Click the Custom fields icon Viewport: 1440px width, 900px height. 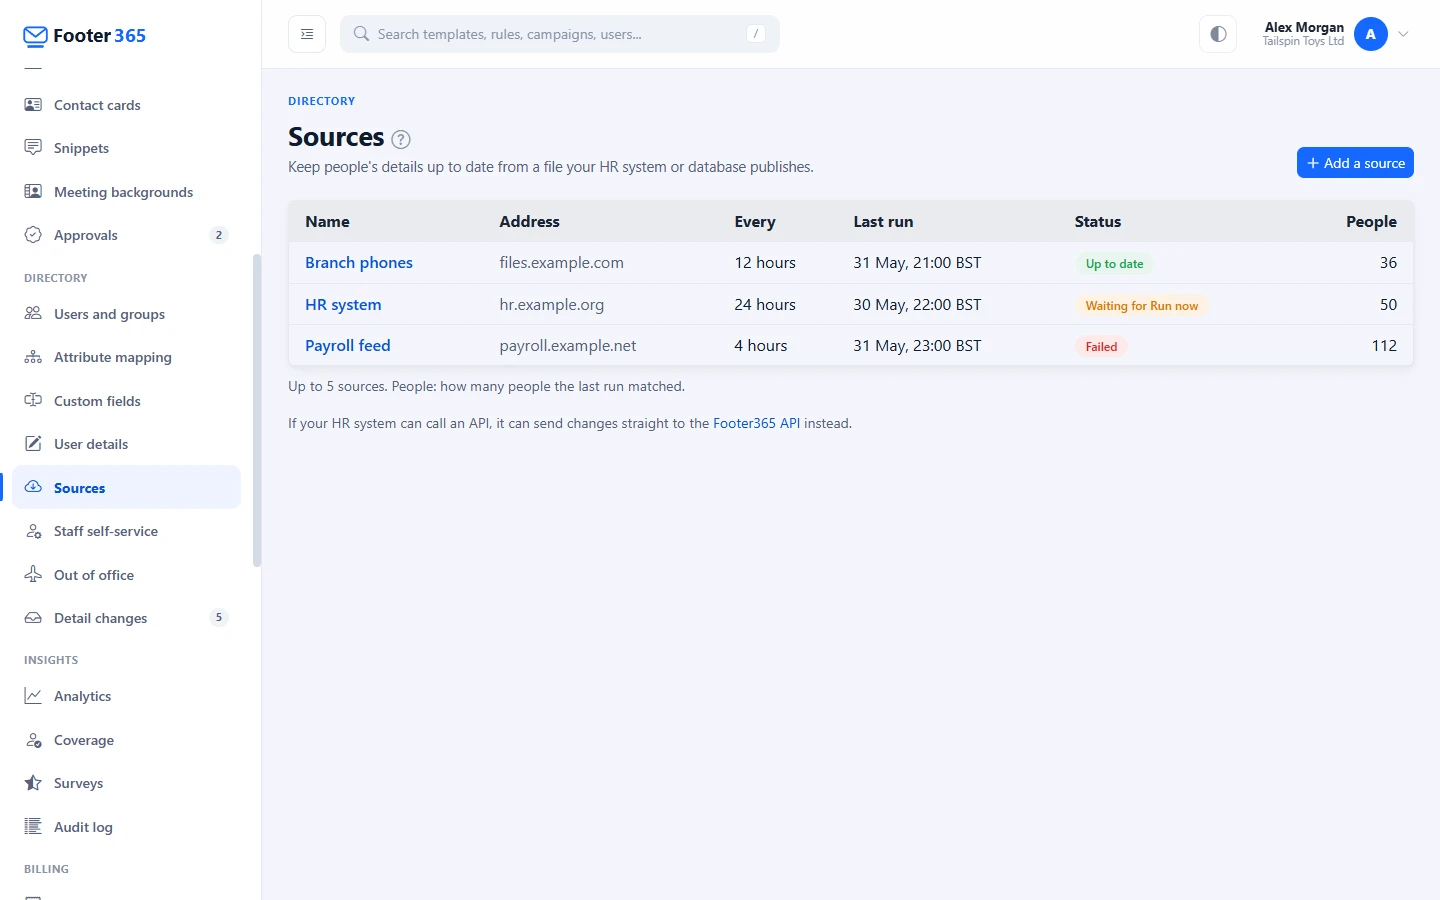pos(33,401)
